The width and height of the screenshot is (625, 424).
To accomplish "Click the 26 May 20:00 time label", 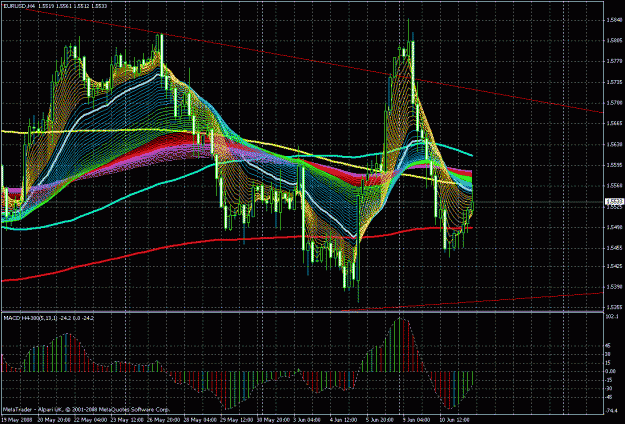I will point(161,420).
